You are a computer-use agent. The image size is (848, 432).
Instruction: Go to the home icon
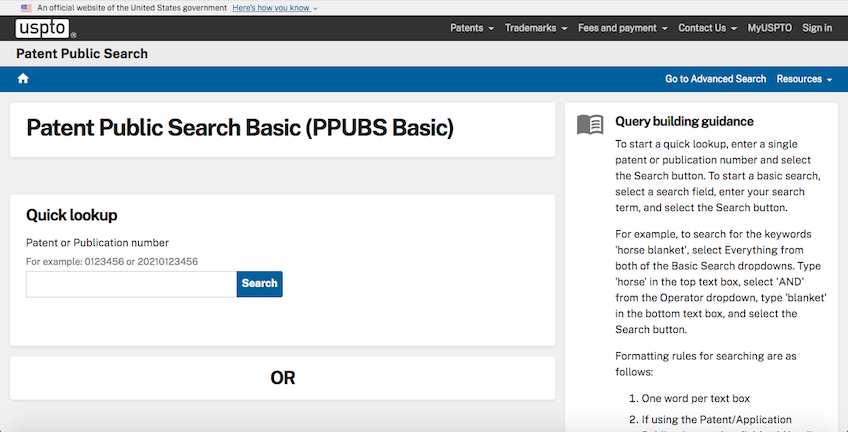(23, 79)
